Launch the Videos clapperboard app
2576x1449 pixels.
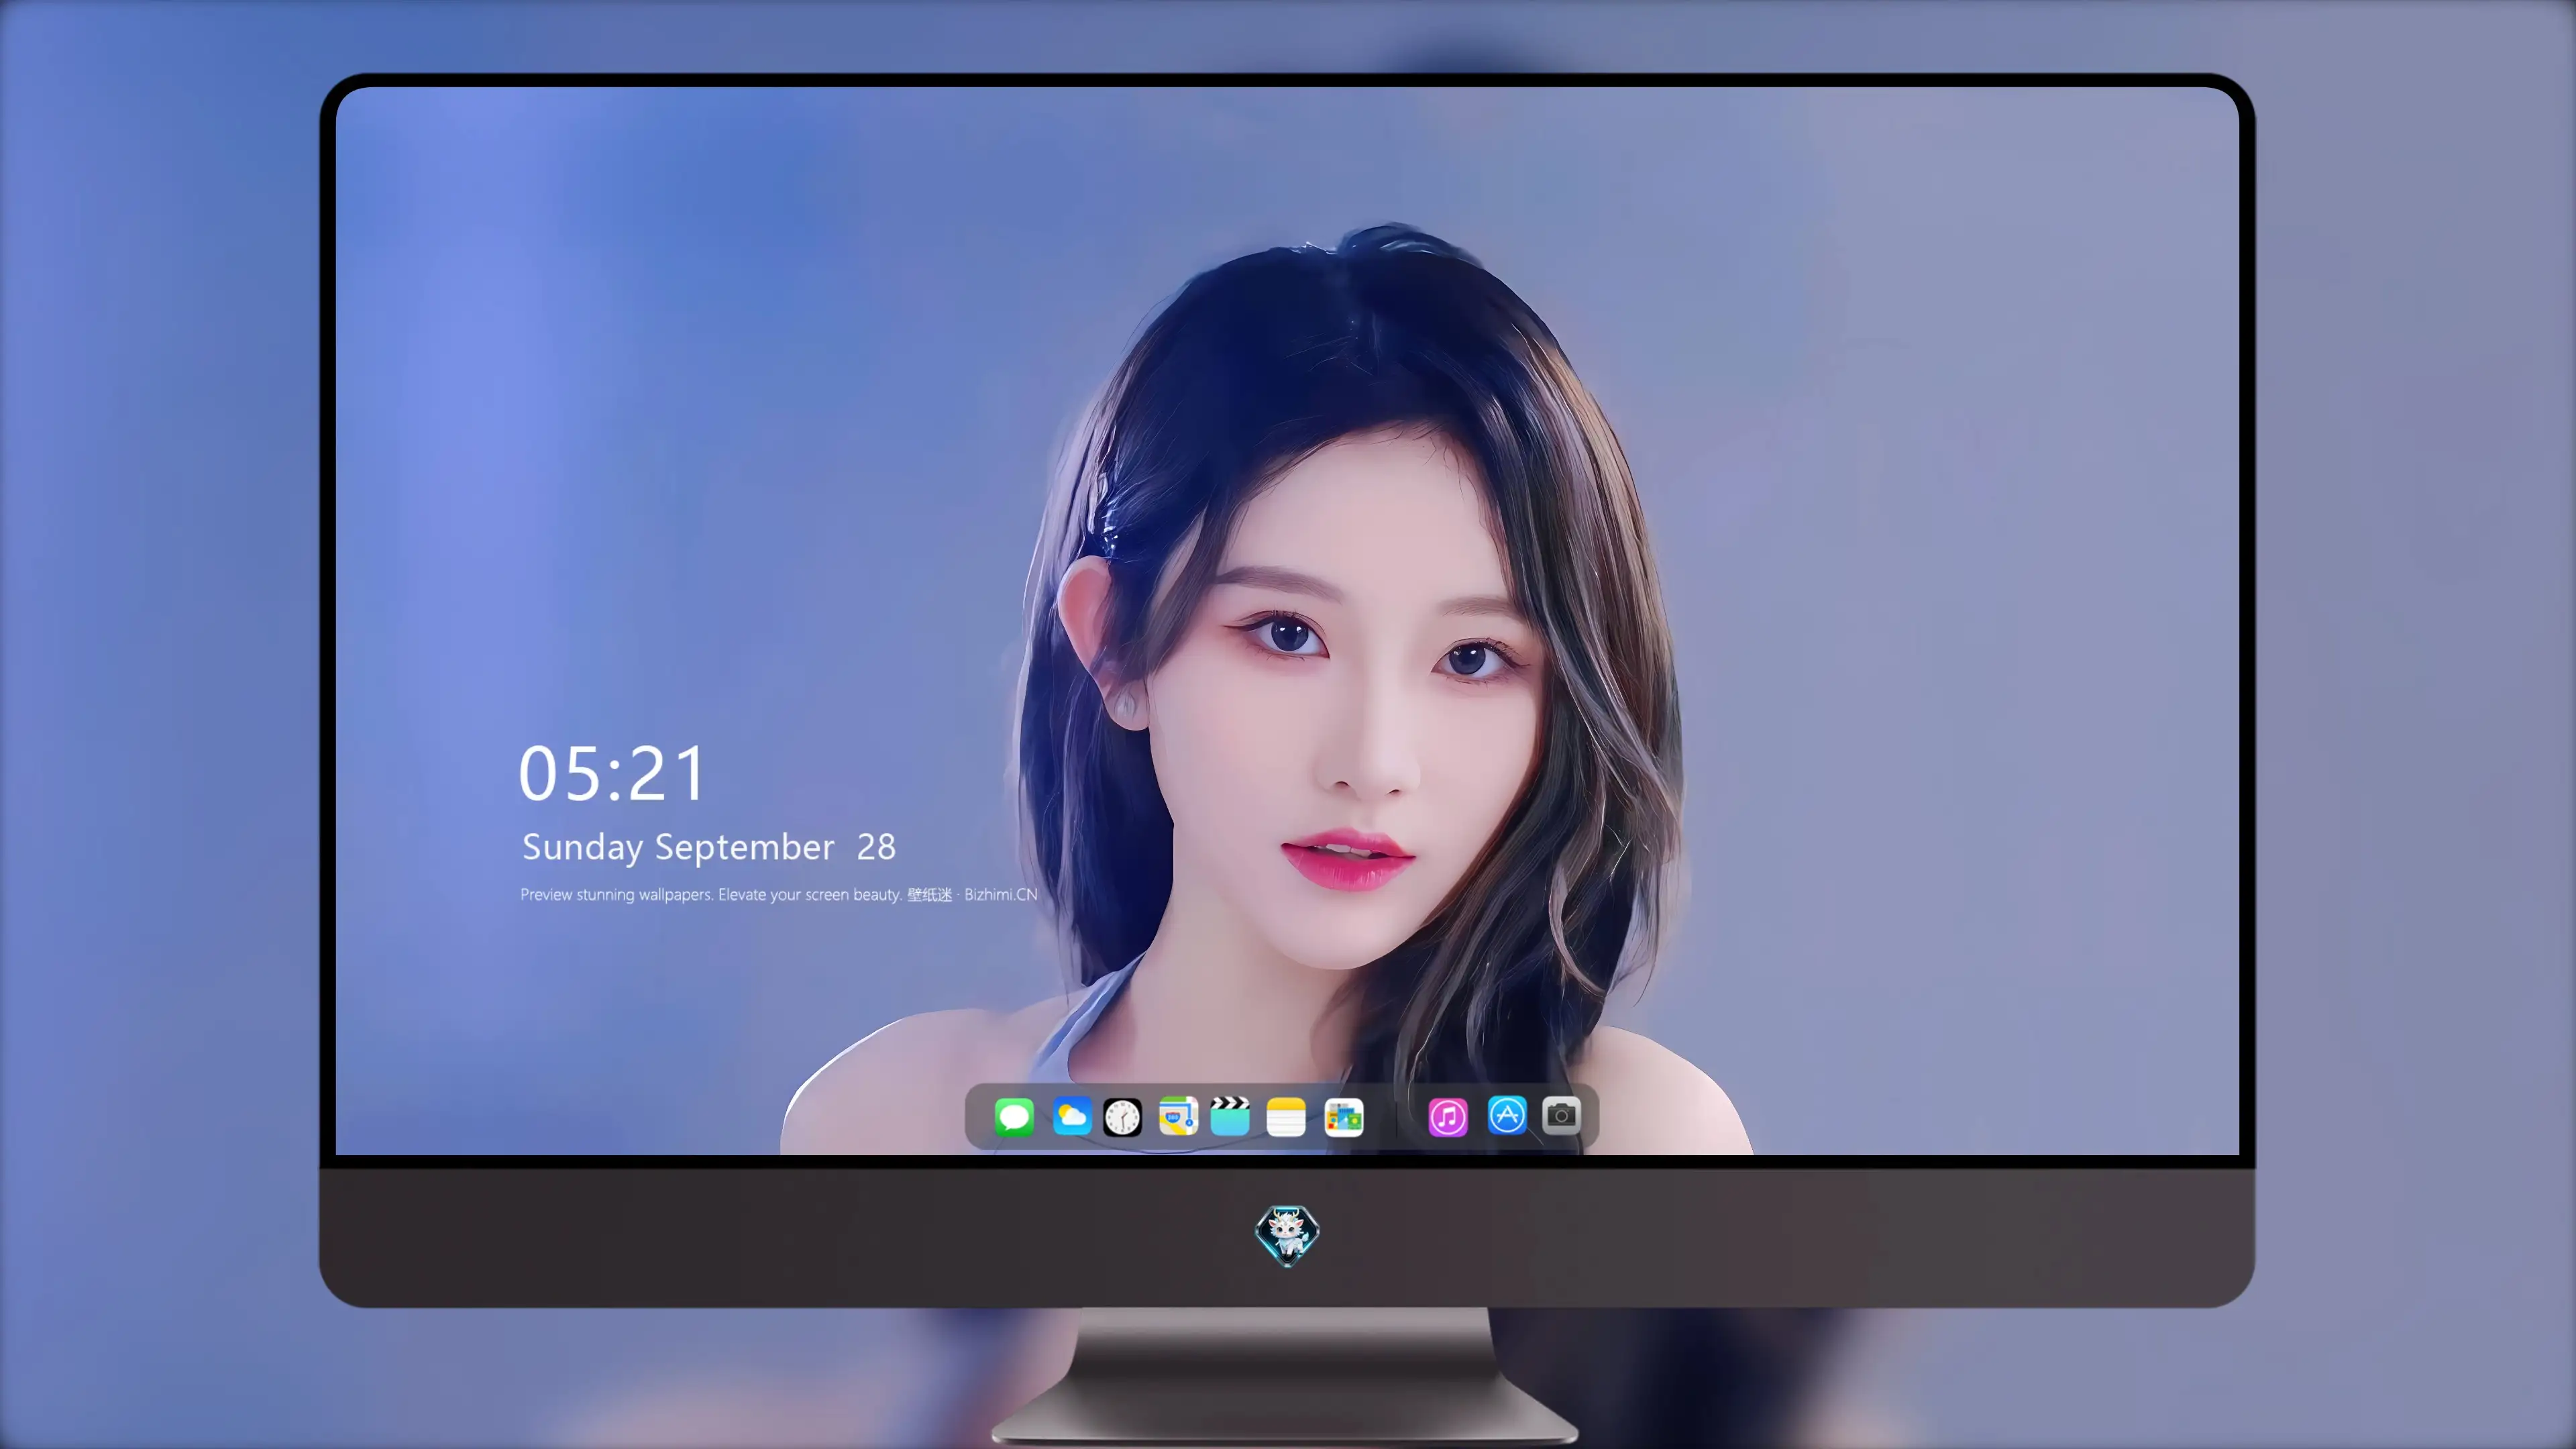tap(1230, 1116)
